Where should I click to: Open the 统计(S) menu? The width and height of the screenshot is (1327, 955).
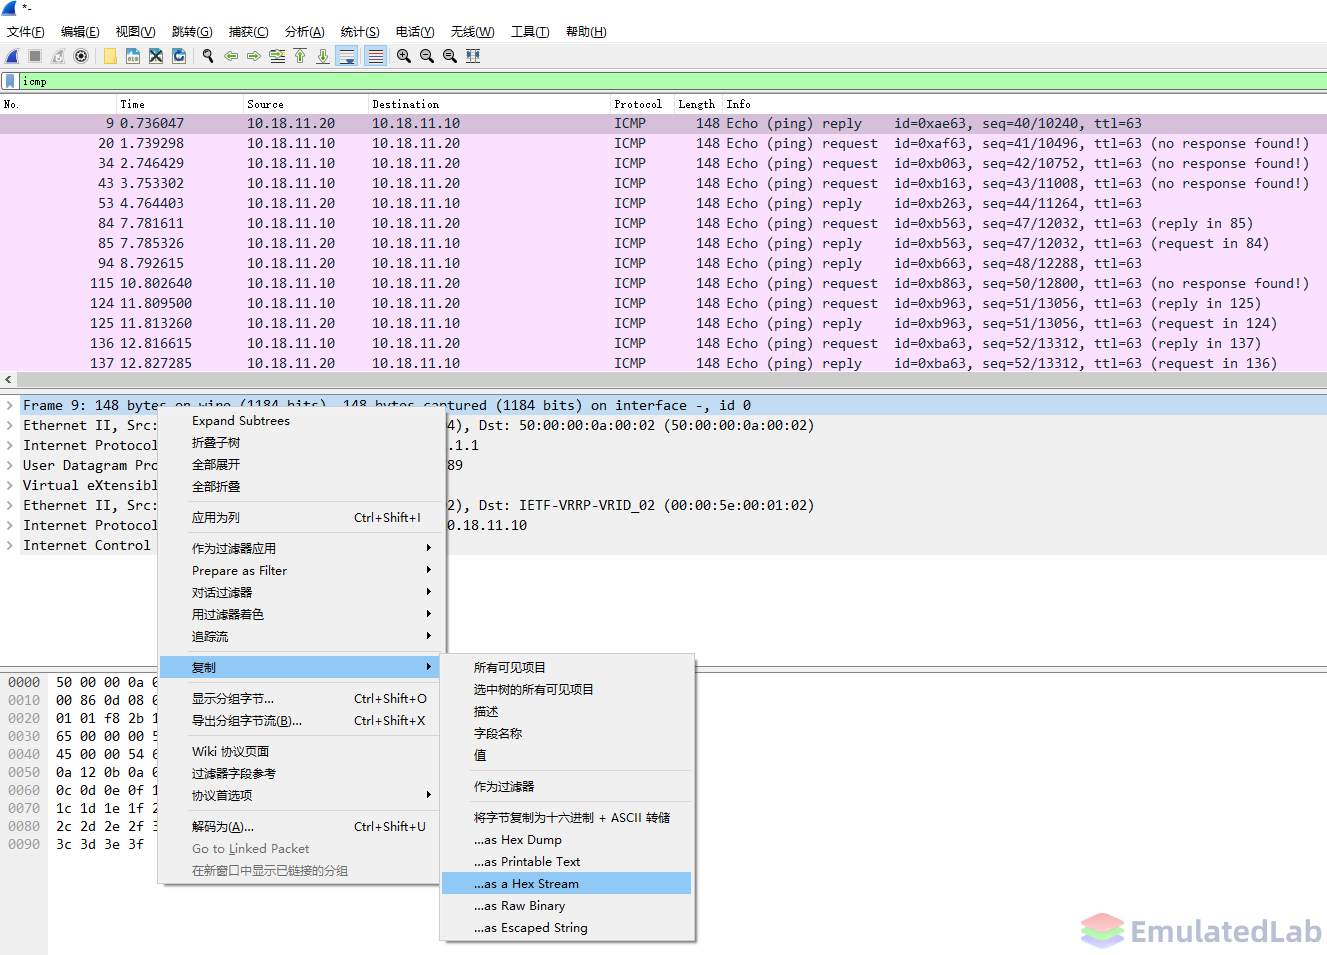click(360, 32)
